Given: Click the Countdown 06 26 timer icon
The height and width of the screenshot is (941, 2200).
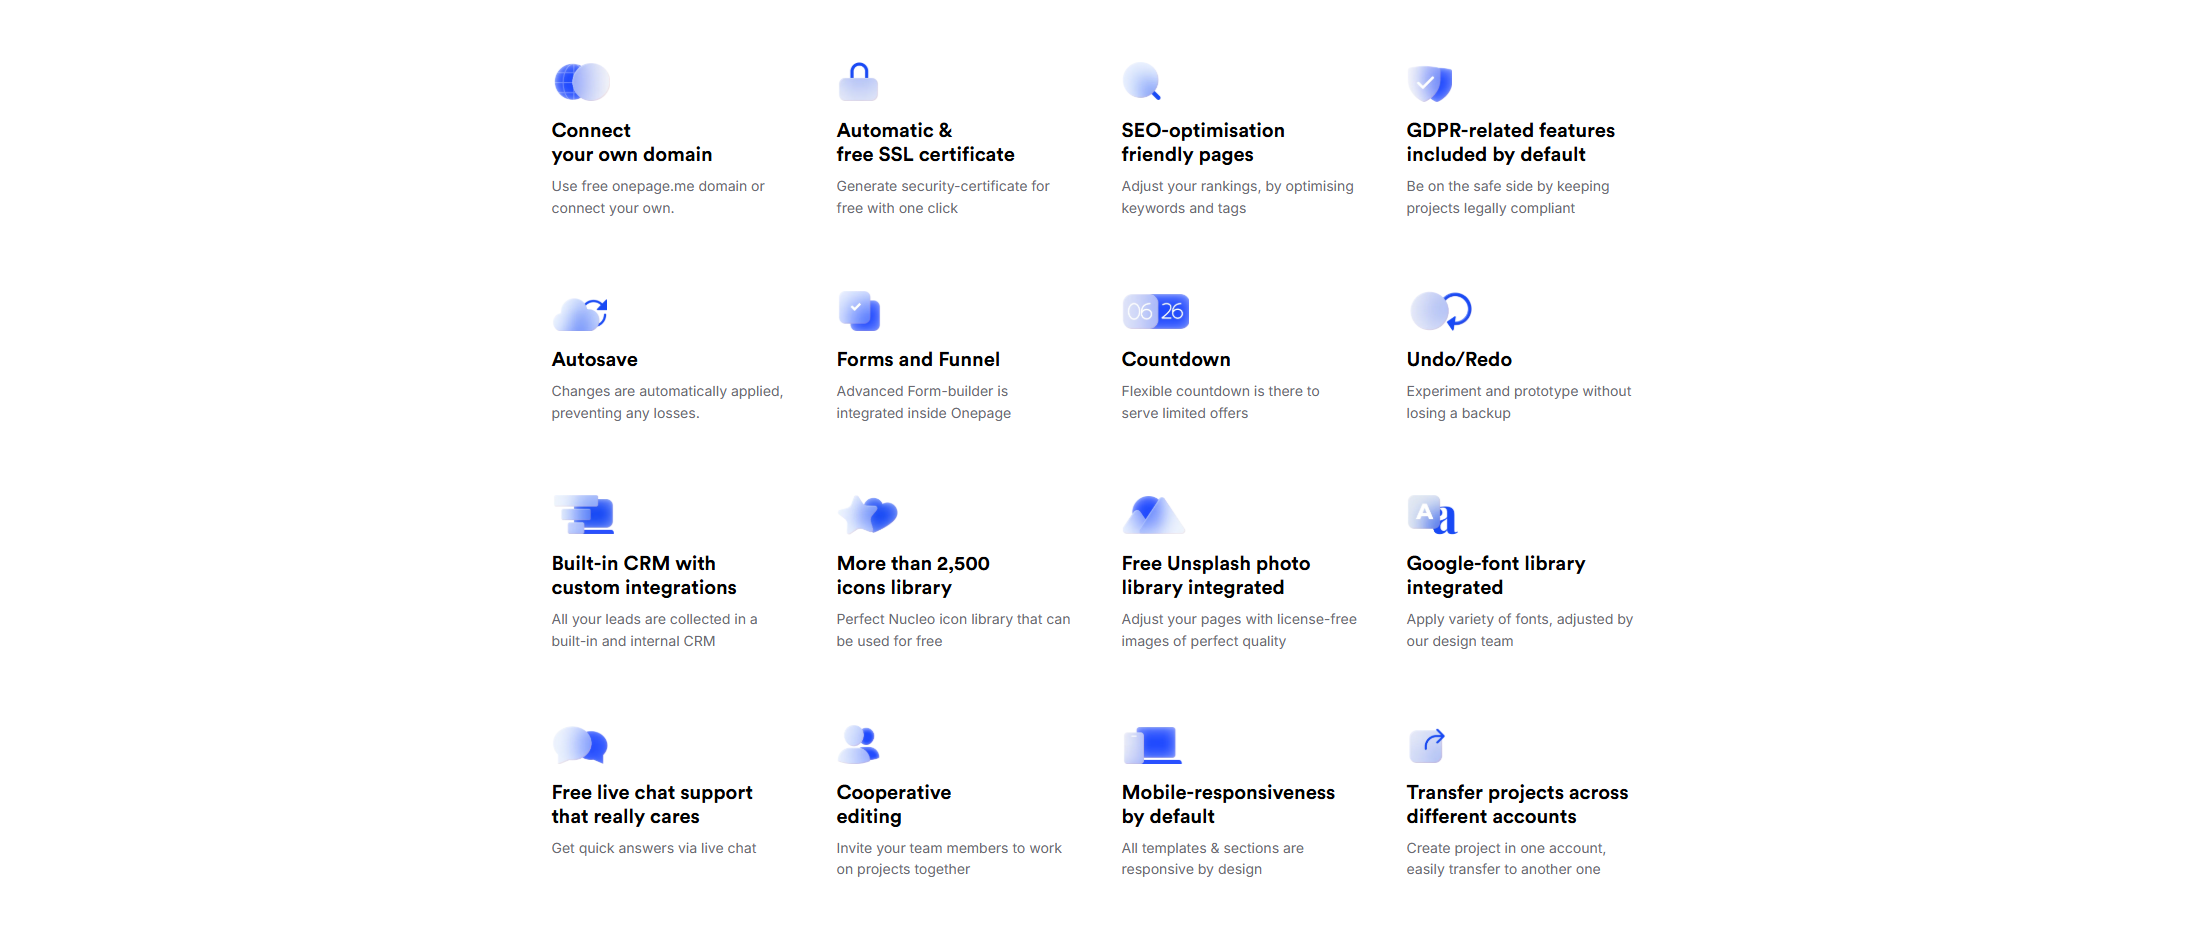Looking at the screenshot, I should tap(1156, 311).
